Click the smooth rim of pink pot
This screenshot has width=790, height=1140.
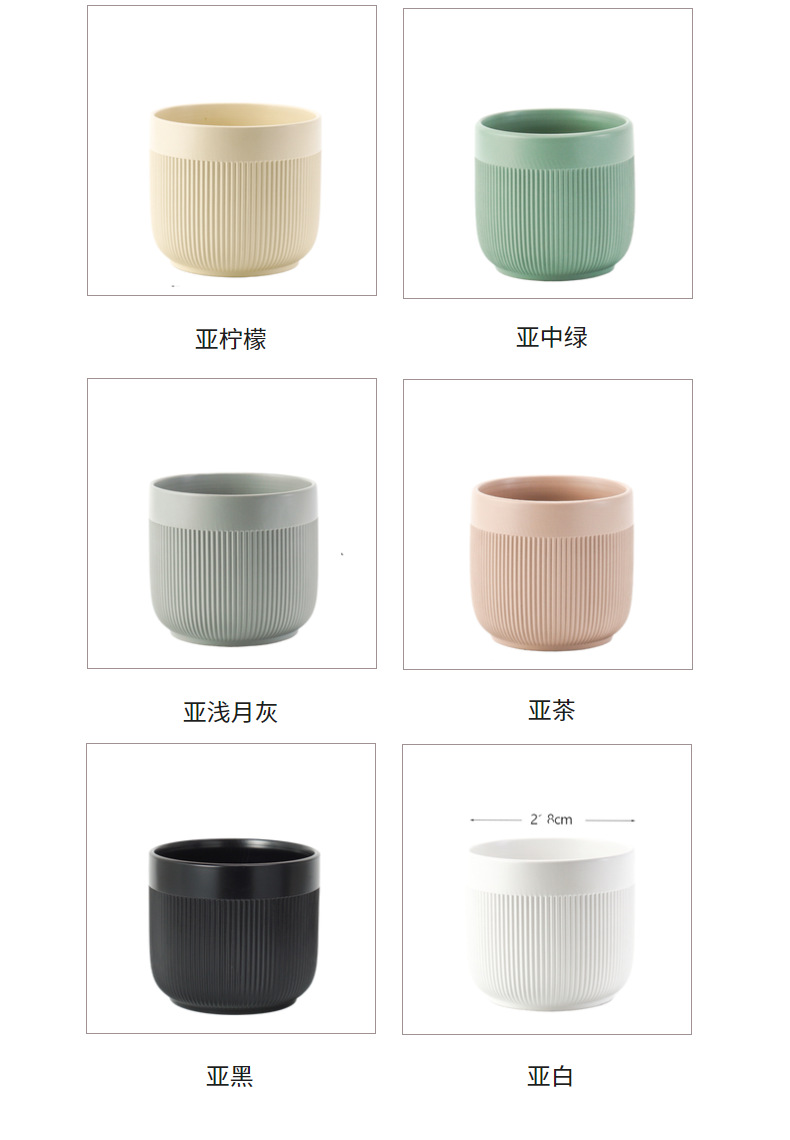point(551,502)
